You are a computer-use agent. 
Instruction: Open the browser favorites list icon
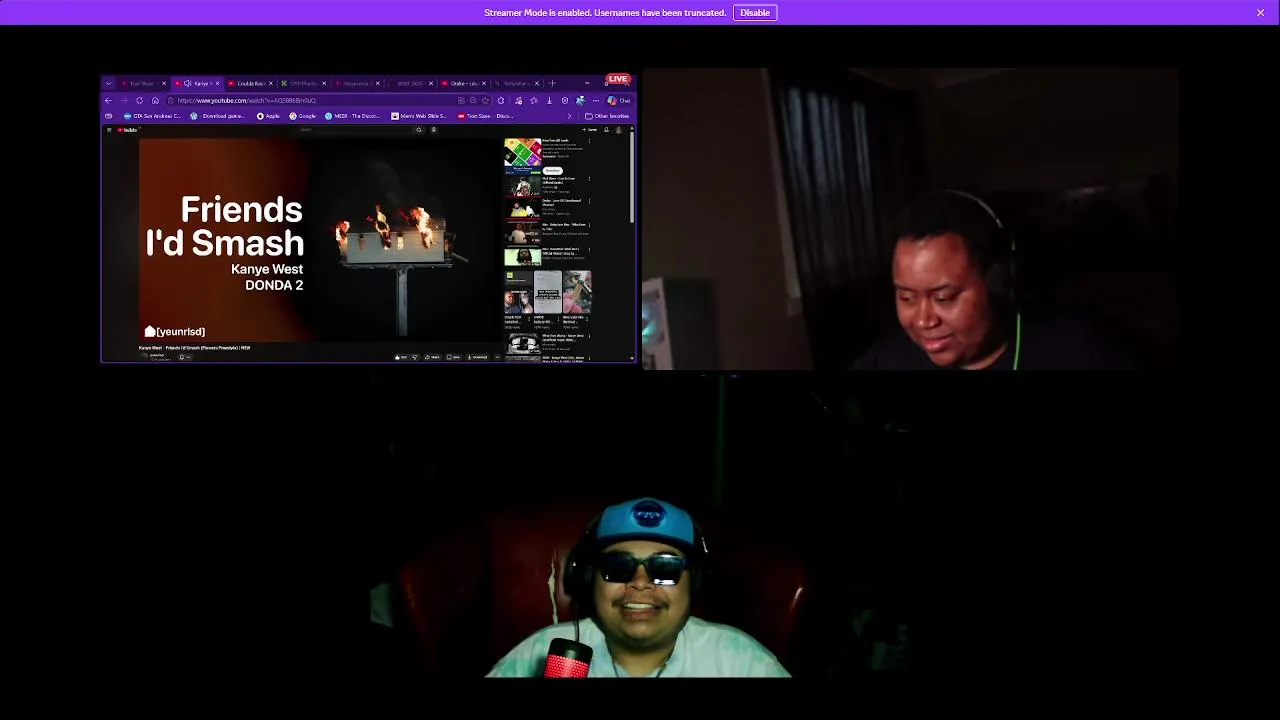pyautogui.click(x=534, y=100)
